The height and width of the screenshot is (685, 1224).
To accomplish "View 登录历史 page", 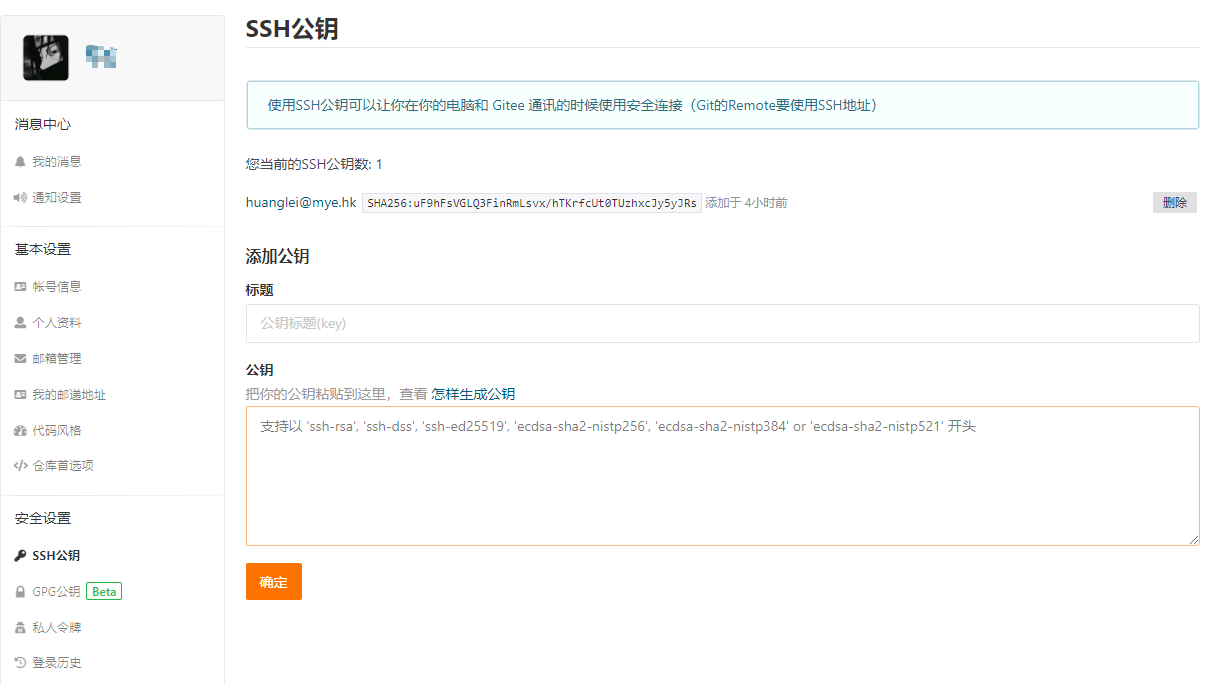I will pos(57,662).
